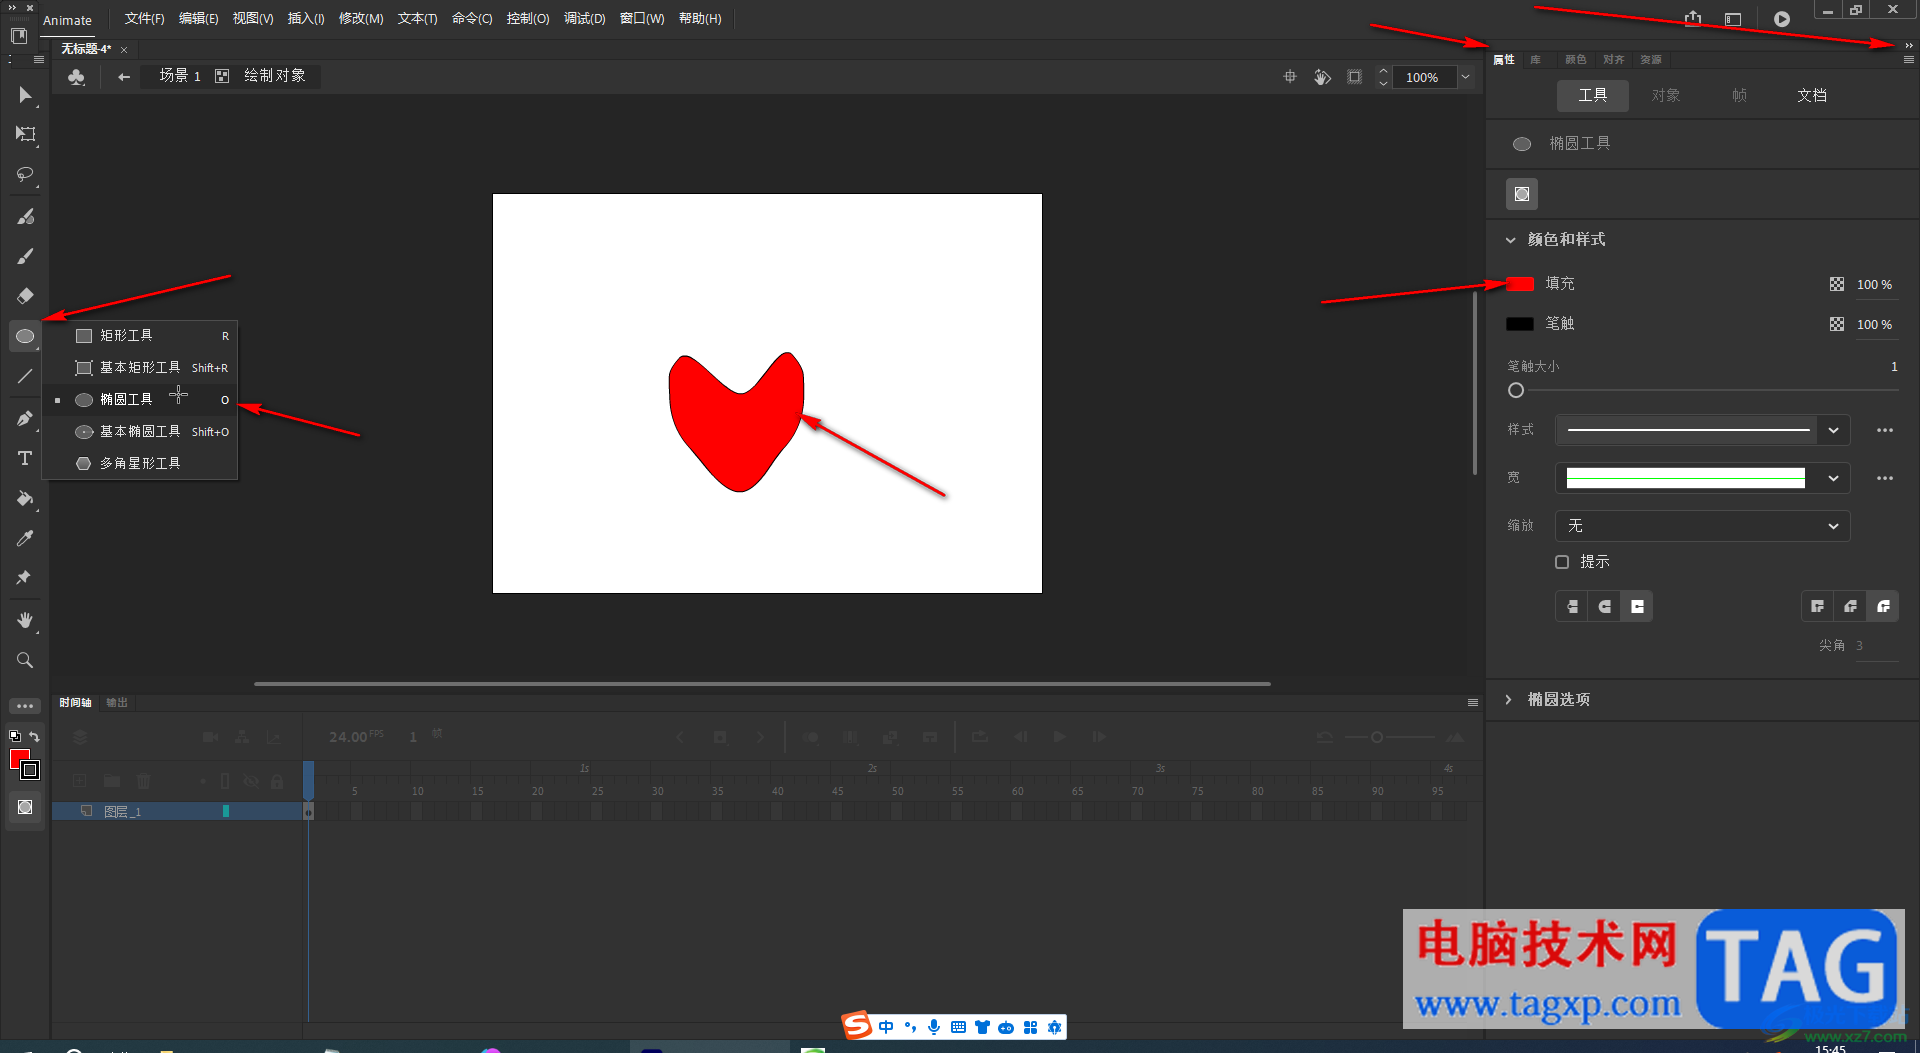Select the projecting cap stroke option
This screenshot has height=1053, width=1920.
(1637, 606)
